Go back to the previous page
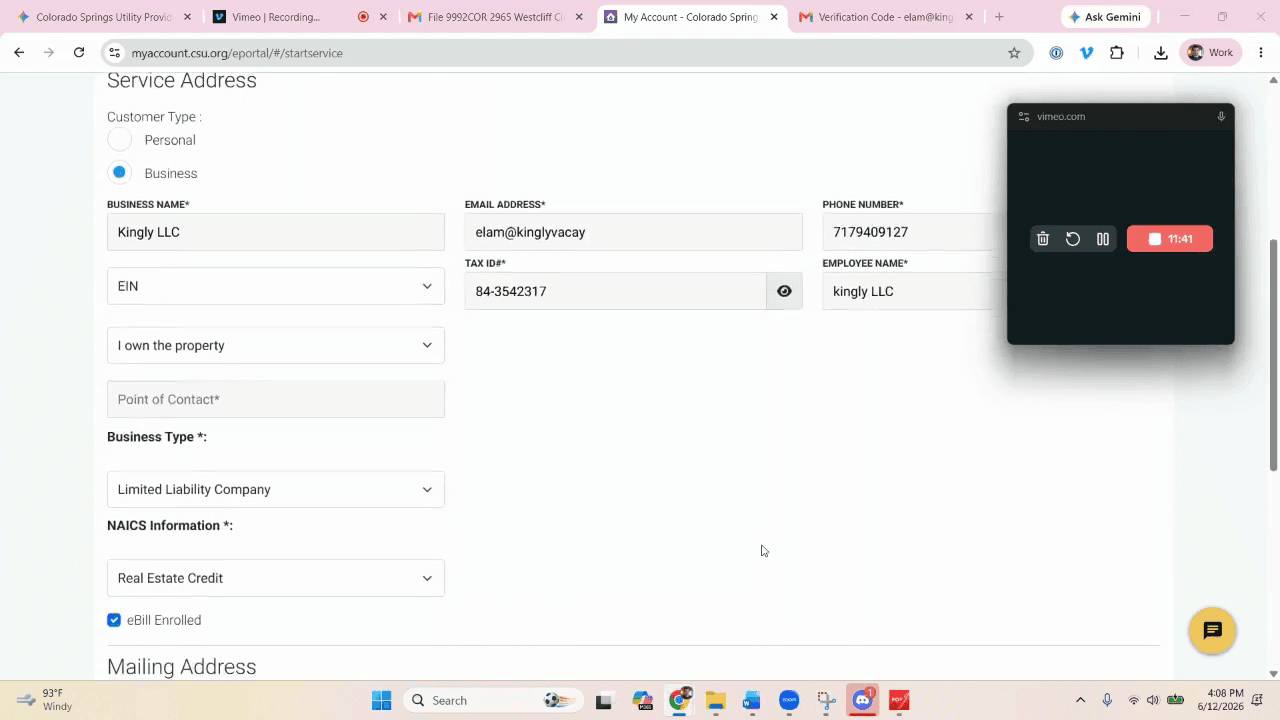The width and height of the screenshot is (1280, 720). tap(19, 53)
